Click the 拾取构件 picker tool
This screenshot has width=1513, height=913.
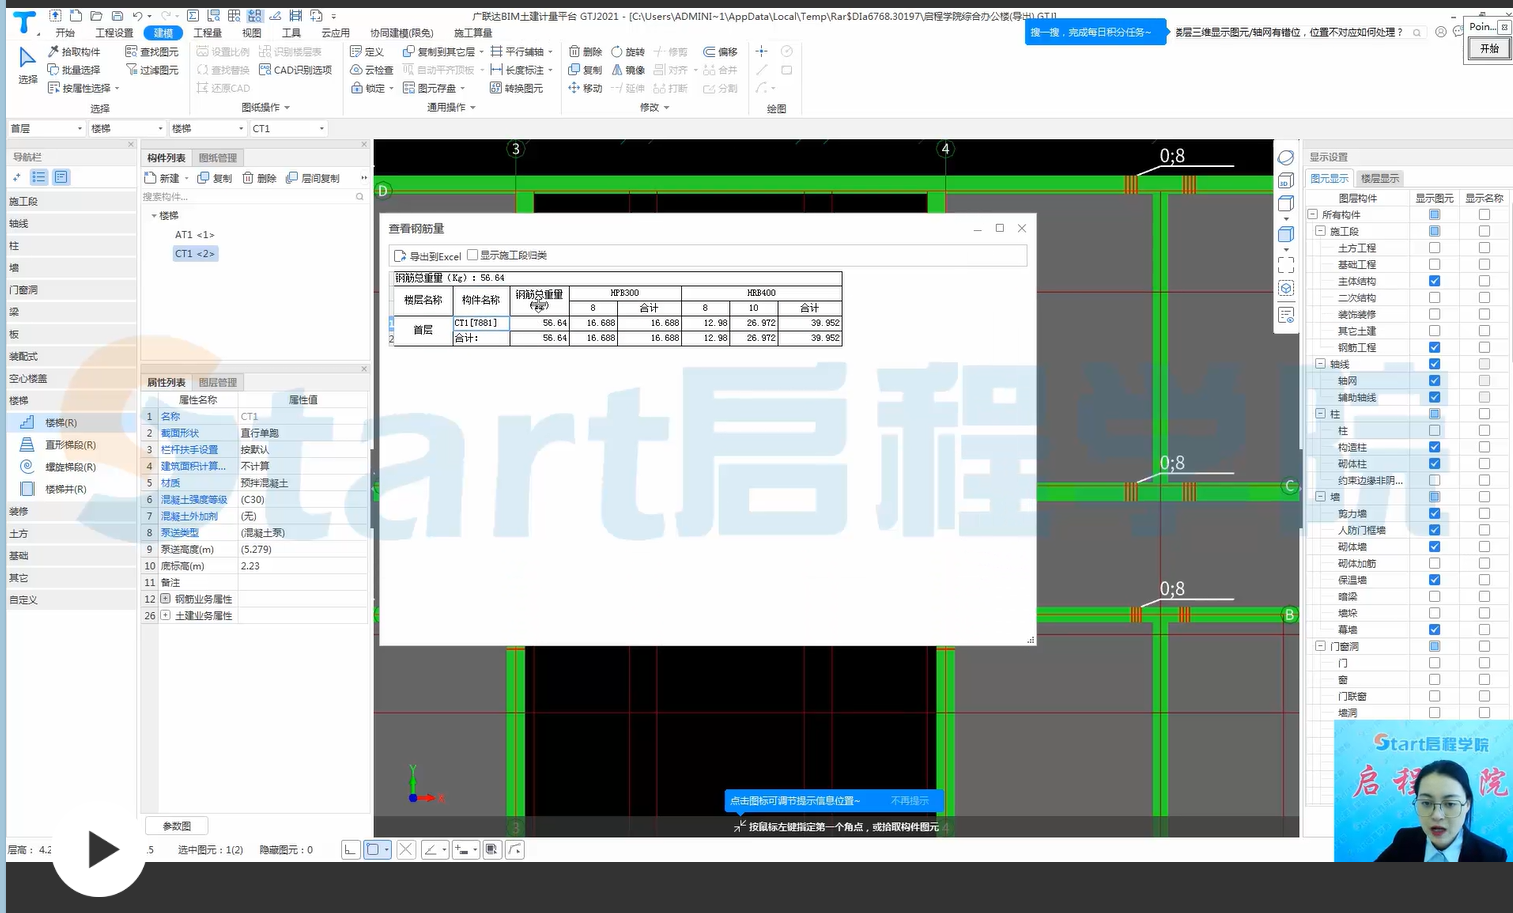tap(73, 51)
